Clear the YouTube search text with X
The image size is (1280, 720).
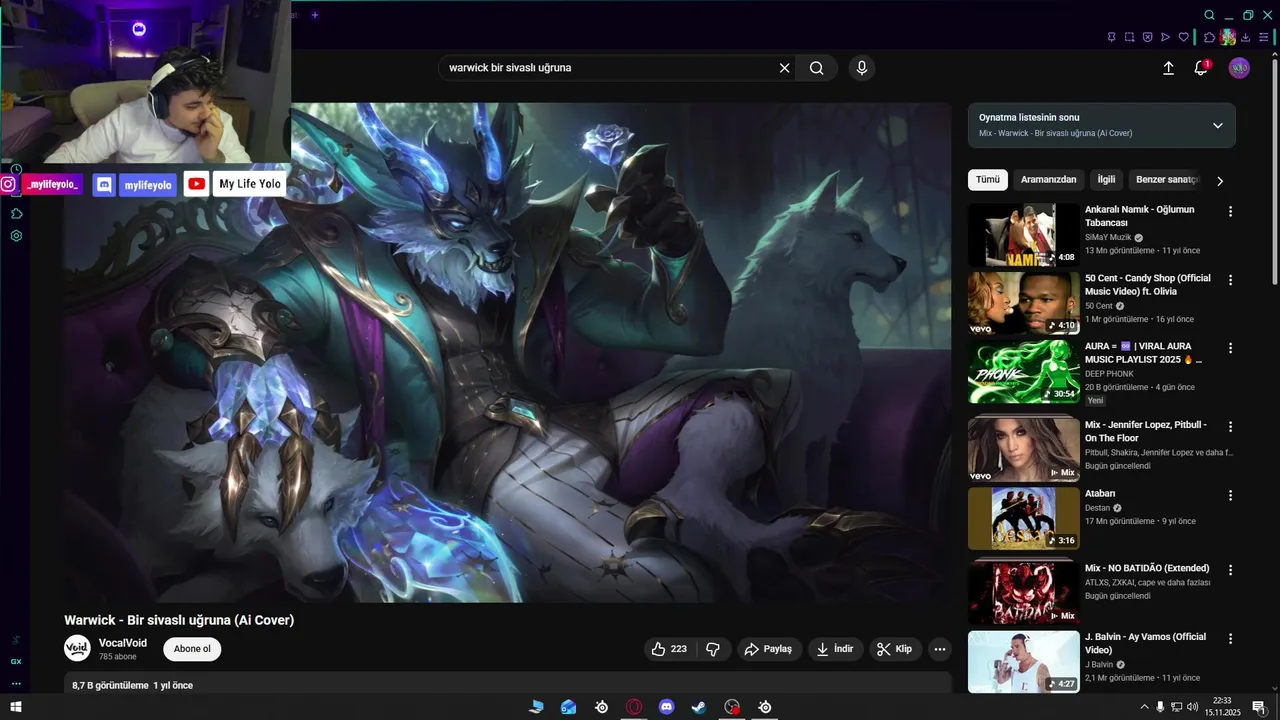tap(785, 68)
